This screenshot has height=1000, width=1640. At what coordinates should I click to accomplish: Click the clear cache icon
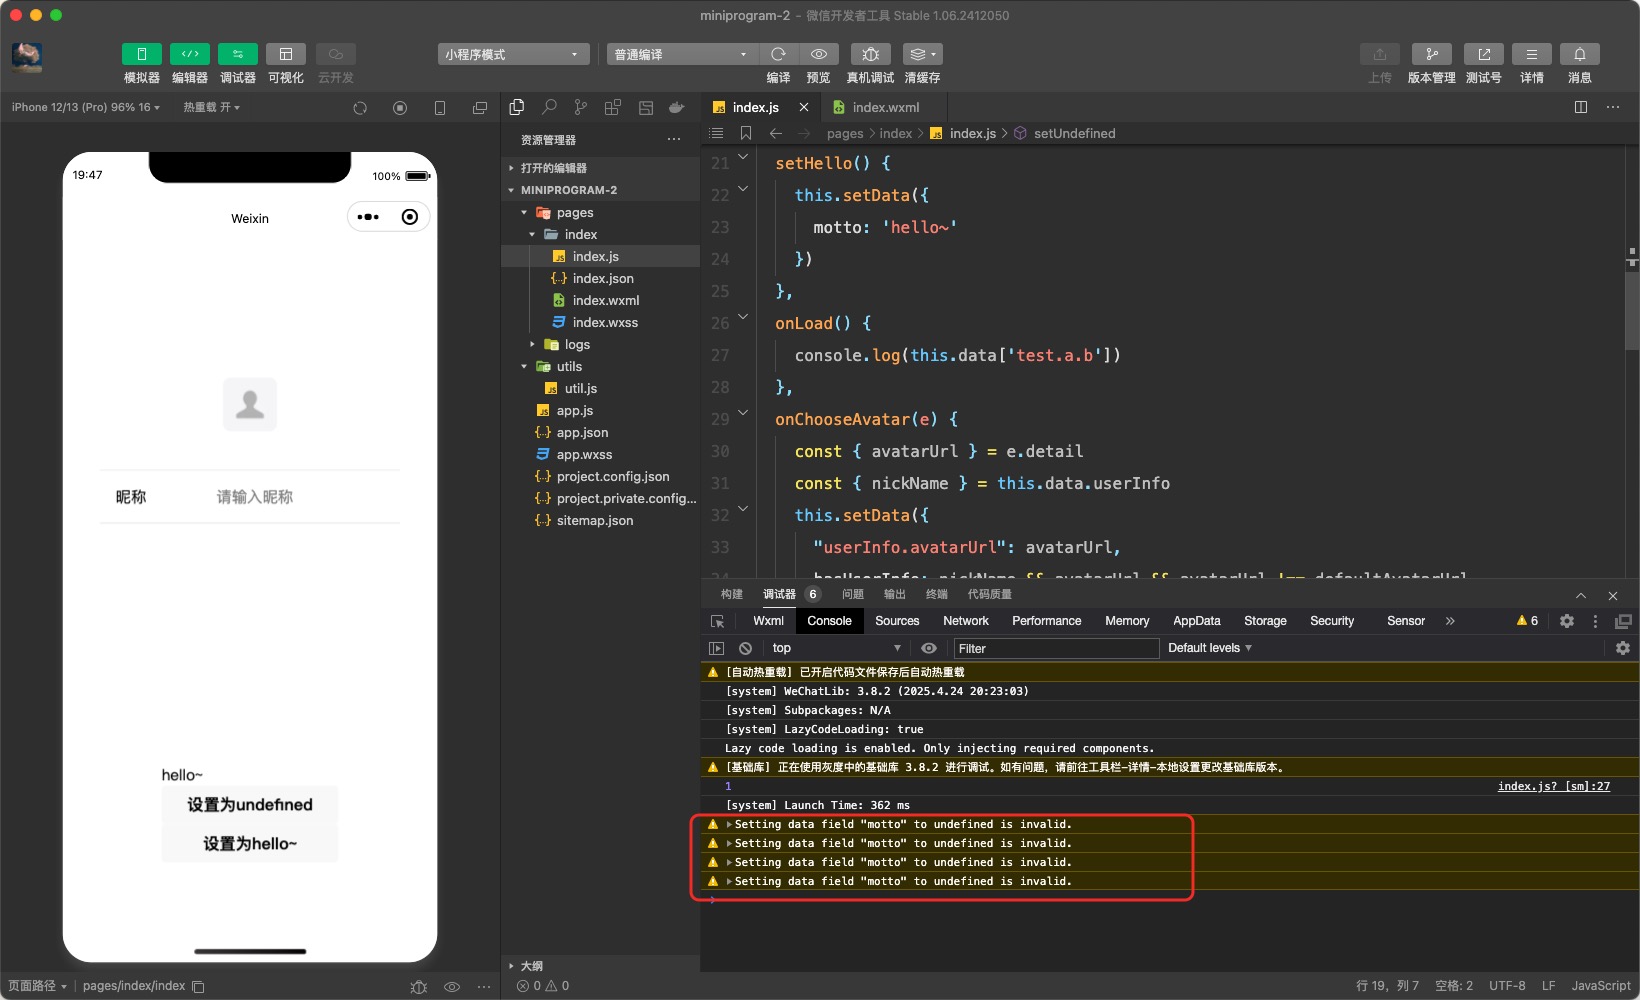[x=922, y=54]
